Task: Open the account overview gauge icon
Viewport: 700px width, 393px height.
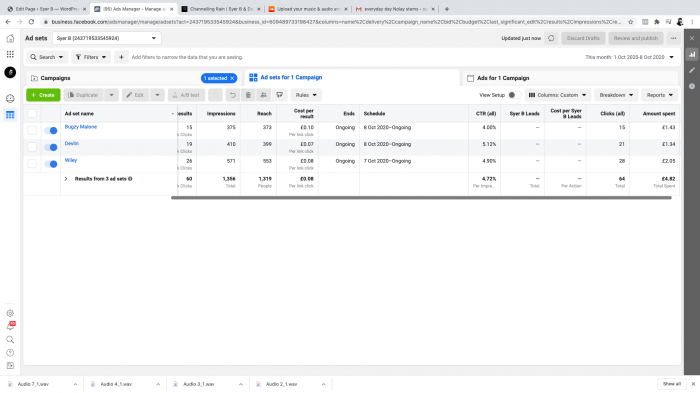Action: pyautogui.click(x=10, y=99)
